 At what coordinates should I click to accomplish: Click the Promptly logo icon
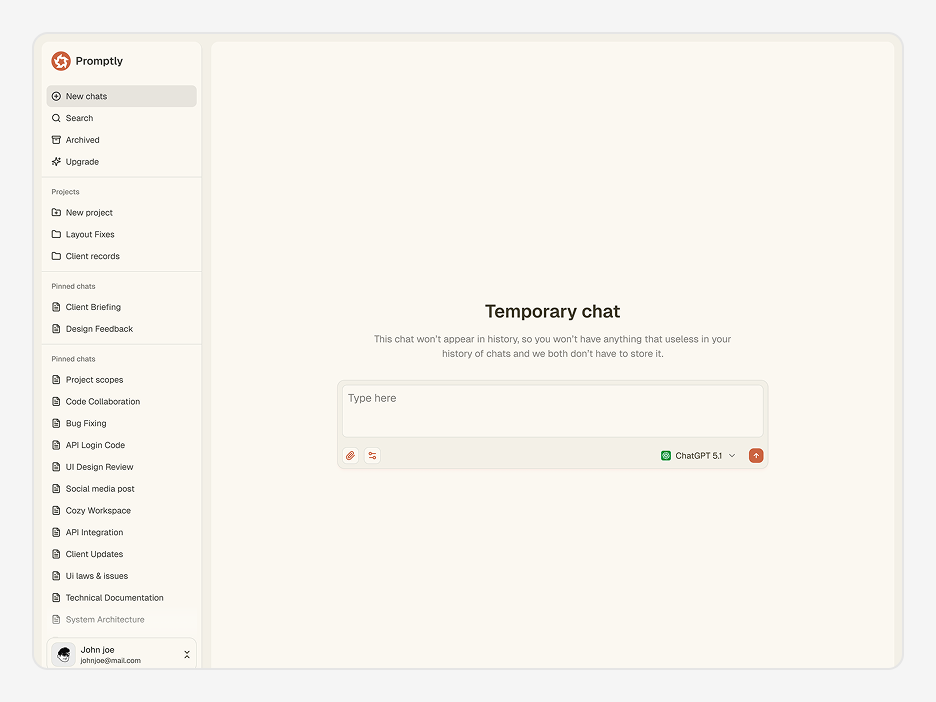click(61, 61)
